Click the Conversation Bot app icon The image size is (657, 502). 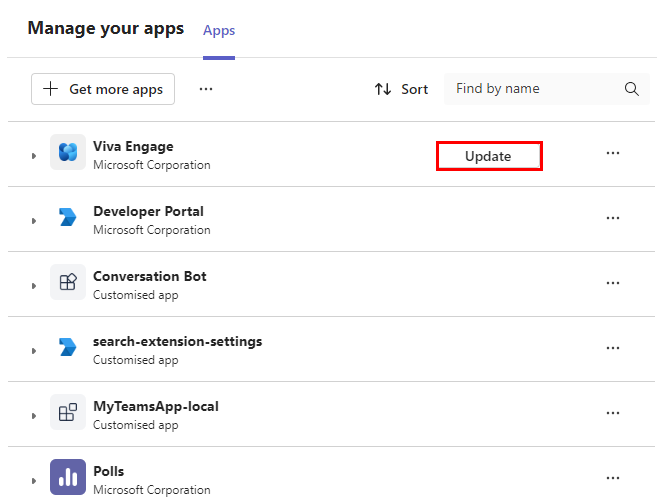[68, 283]
